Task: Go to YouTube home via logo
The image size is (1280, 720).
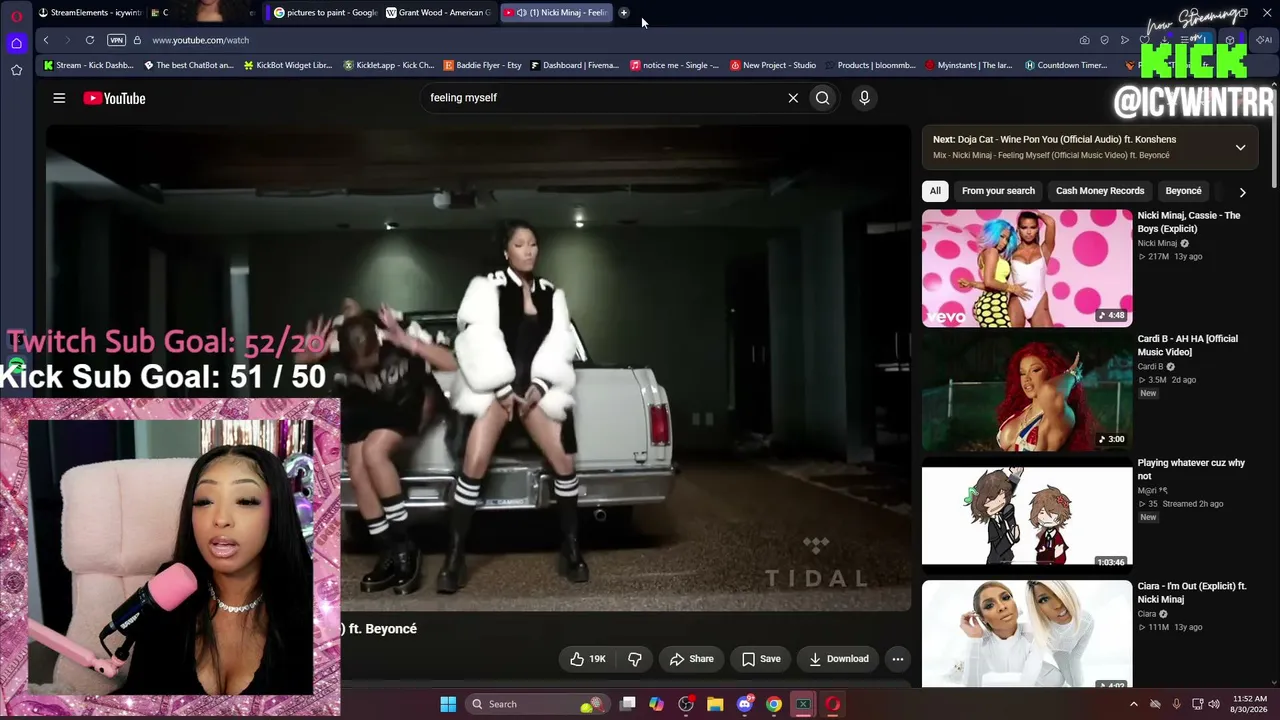Action: click(114, 98)
